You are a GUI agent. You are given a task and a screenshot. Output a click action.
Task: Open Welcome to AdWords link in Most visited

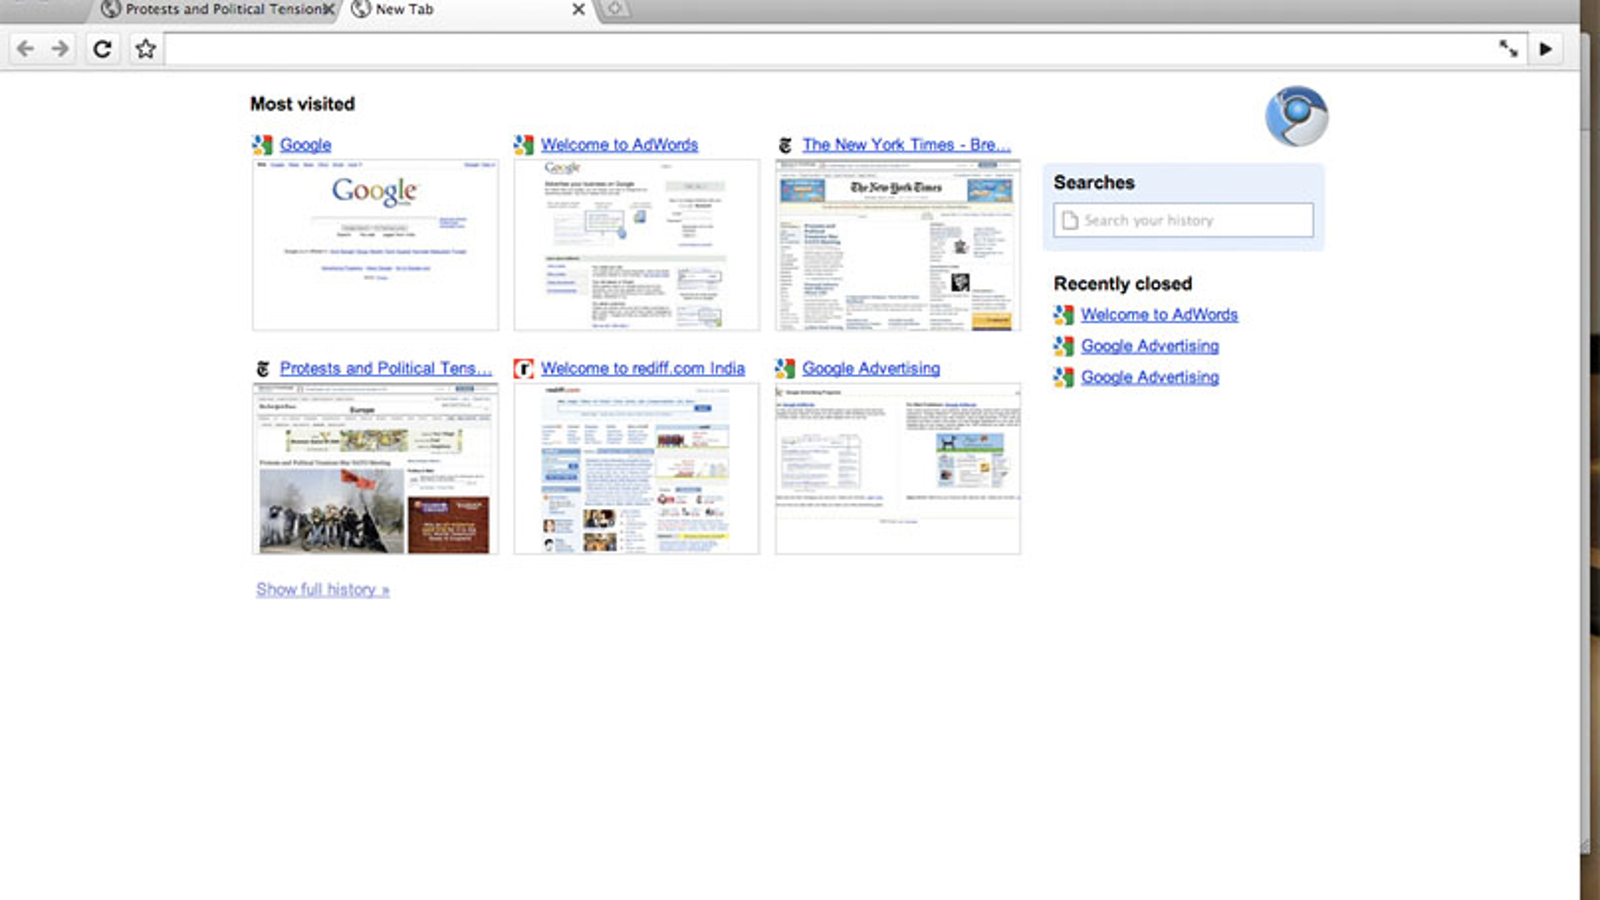[619, 145]
